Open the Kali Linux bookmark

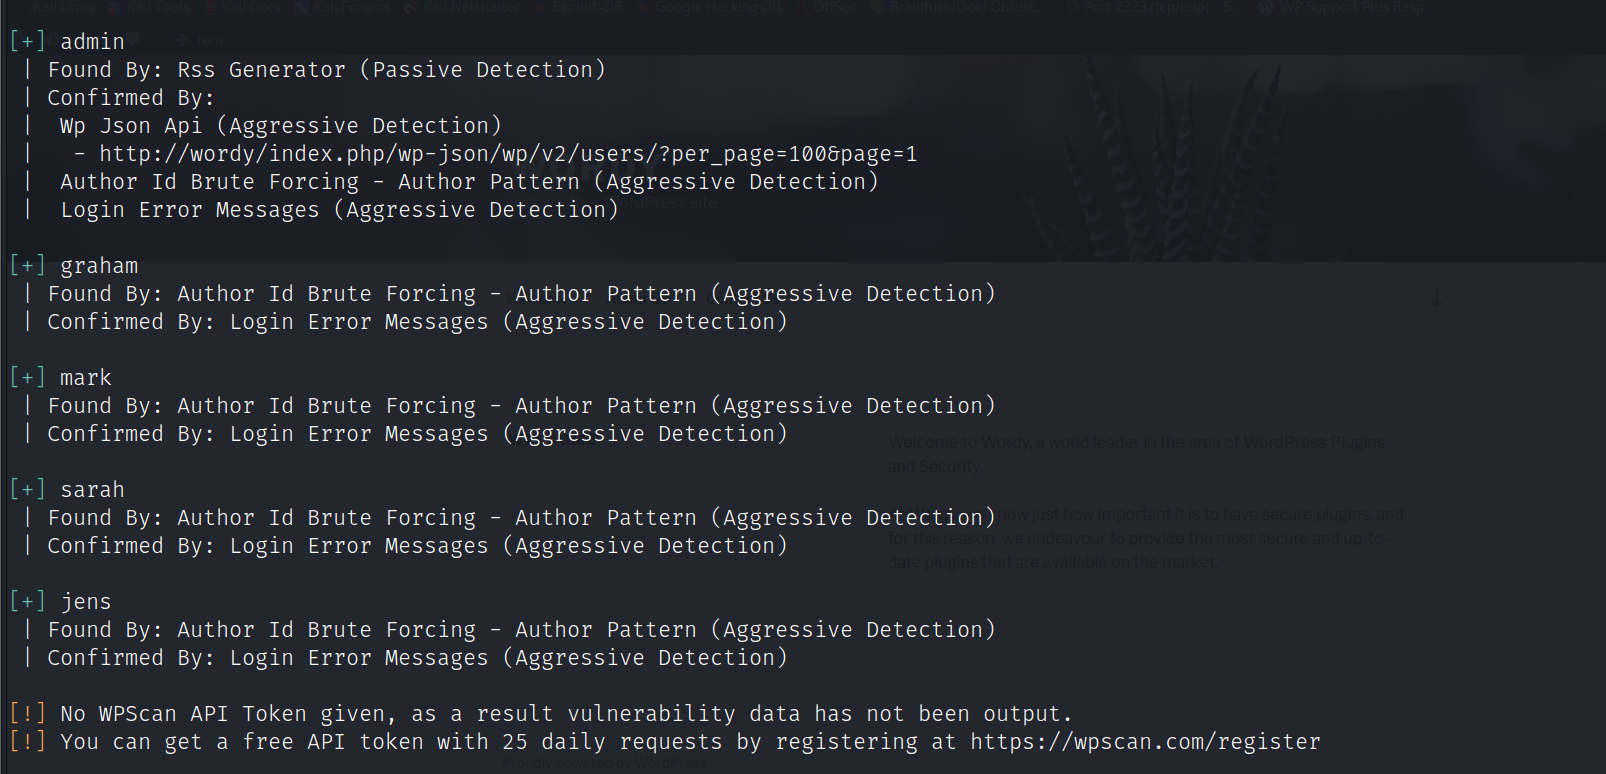pyautogui.click(x=63, y=7)
